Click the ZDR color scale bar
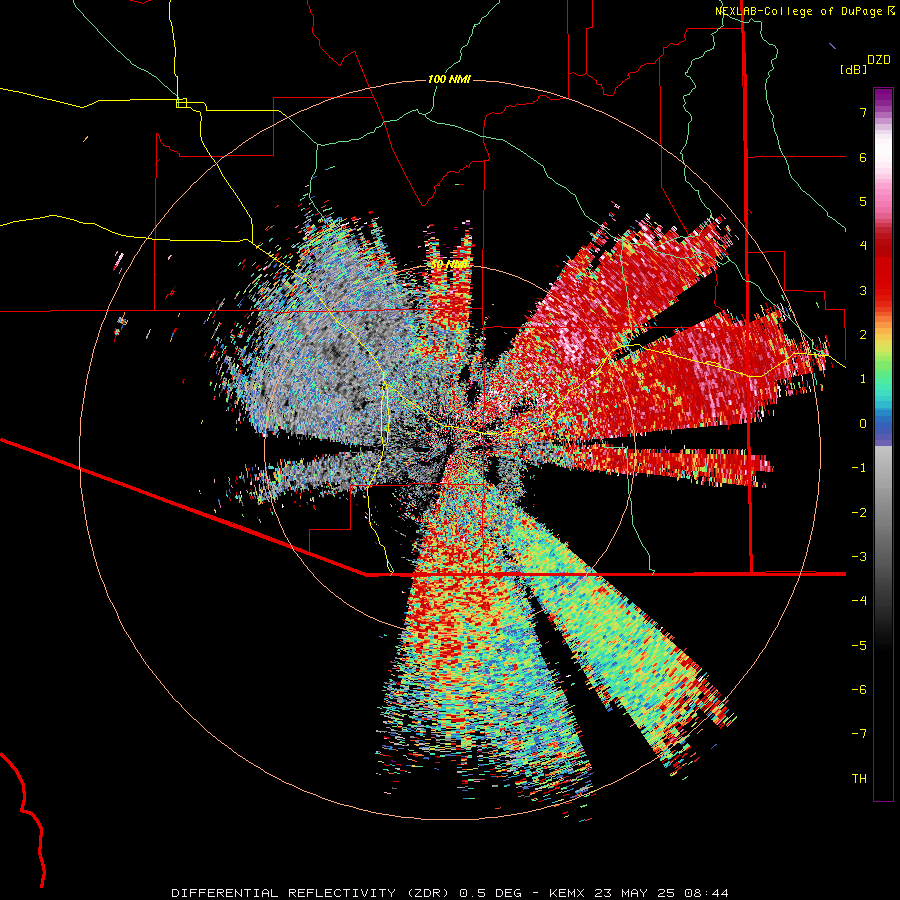The width and height of the screenshot is (900, 900). click(x=883, y=444)
